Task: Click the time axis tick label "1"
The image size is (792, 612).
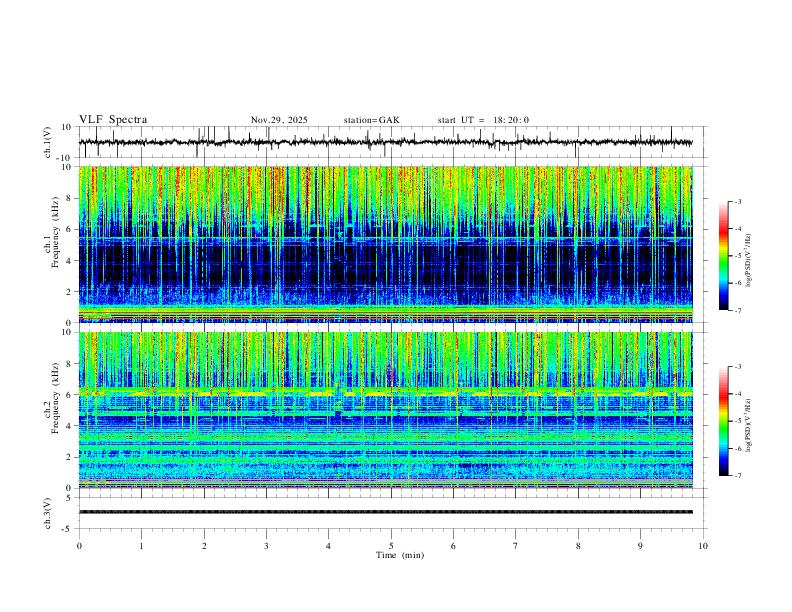Action: click(x=141, y=546)
